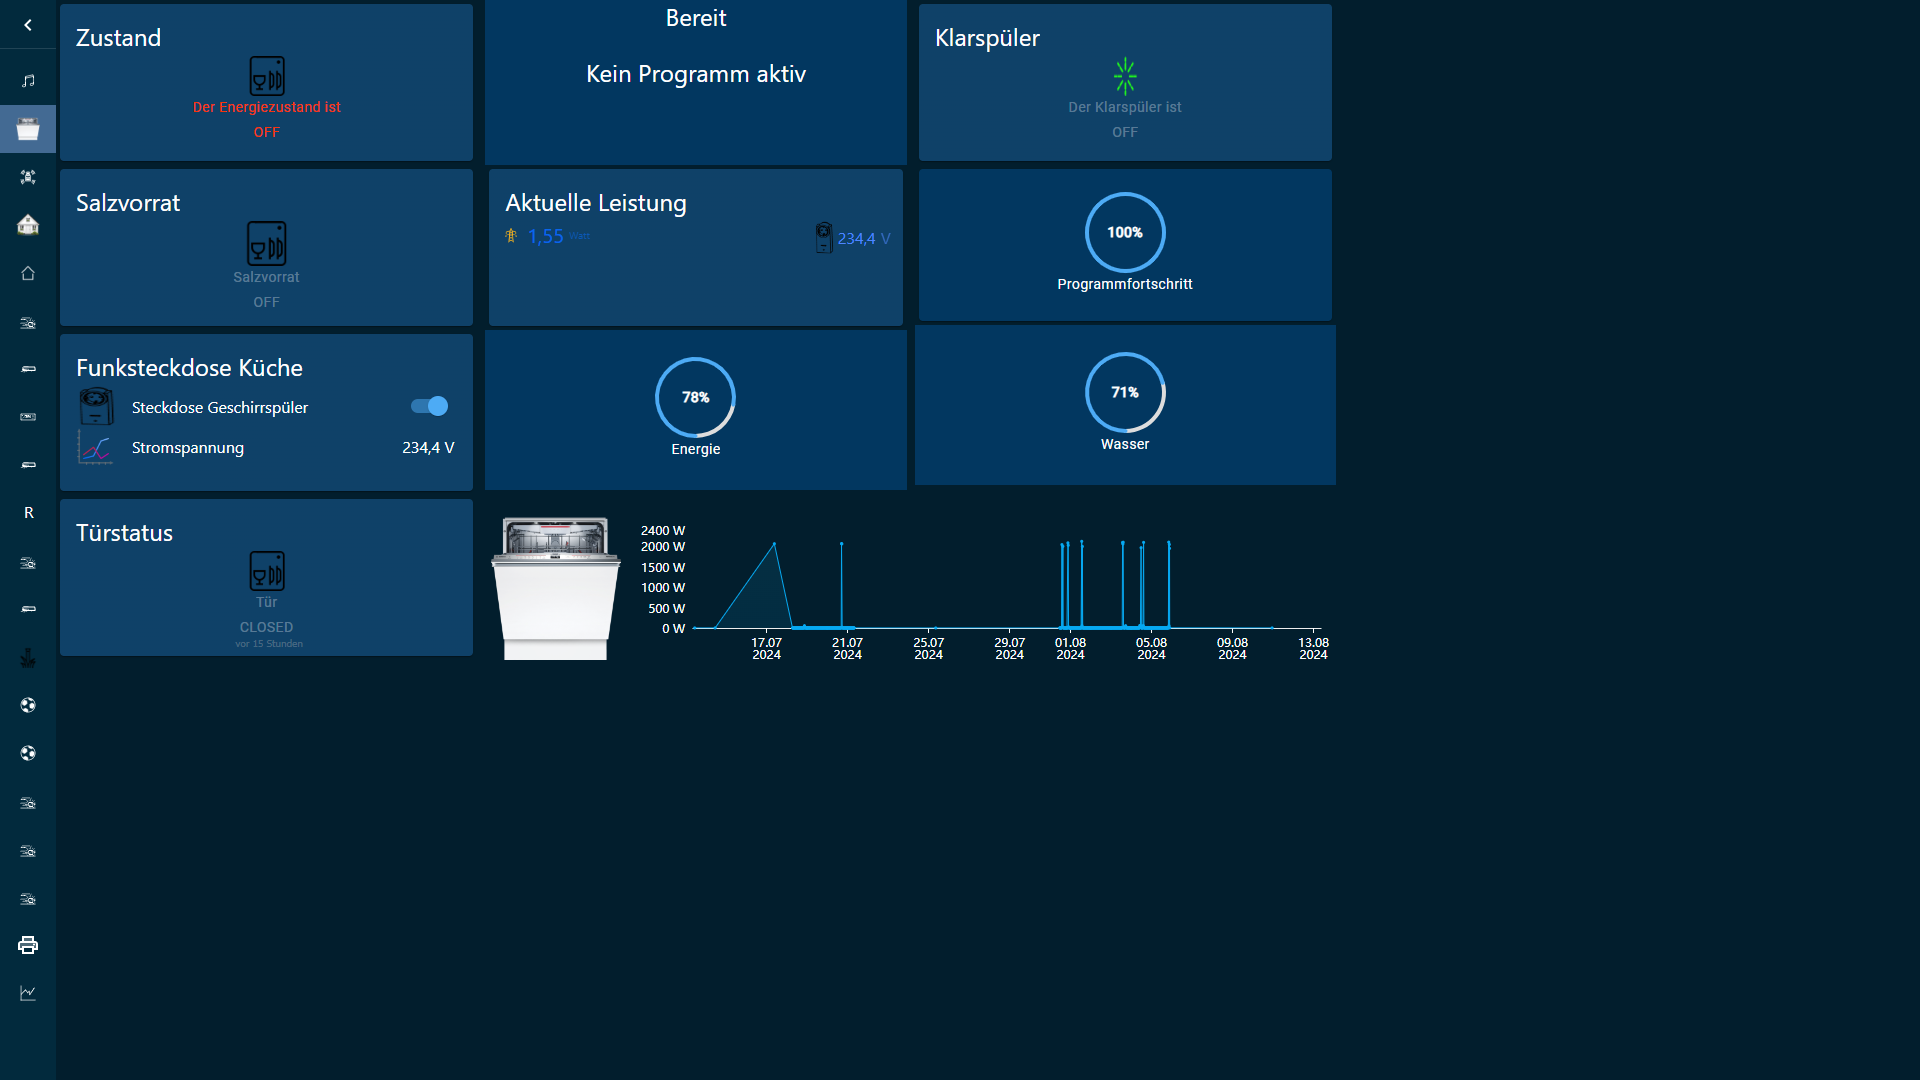
Task: Click the 78% Energie gauge
Action: tap(695, 398)
